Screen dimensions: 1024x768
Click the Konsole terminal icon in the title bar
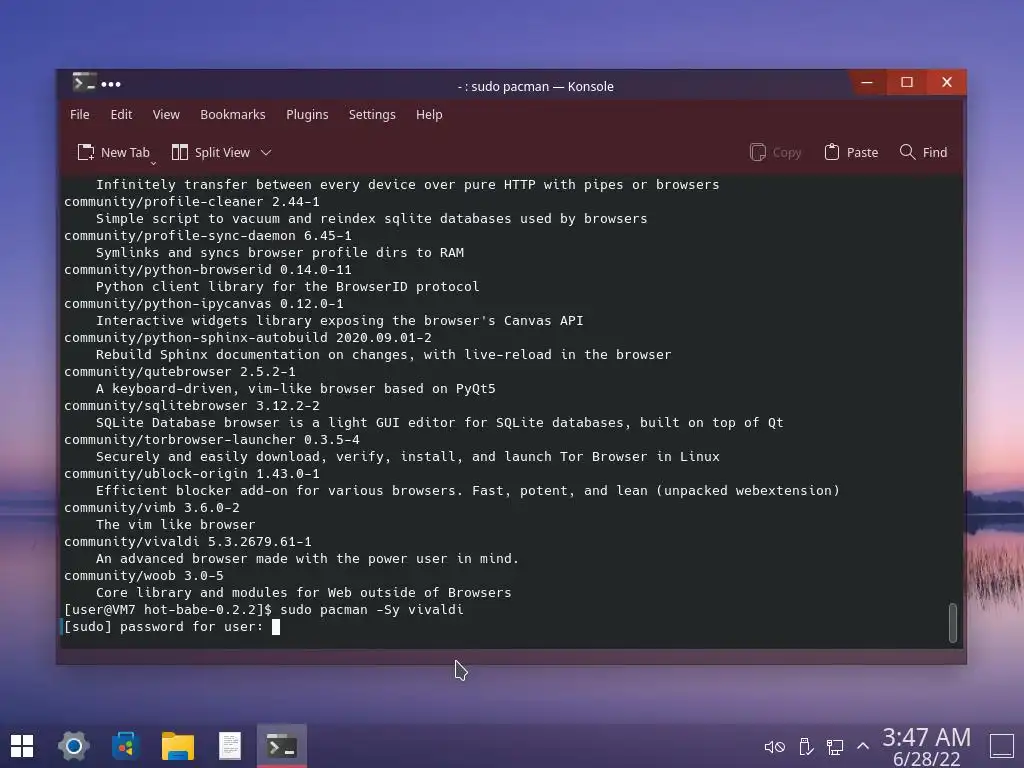click(x=84, y=83)
